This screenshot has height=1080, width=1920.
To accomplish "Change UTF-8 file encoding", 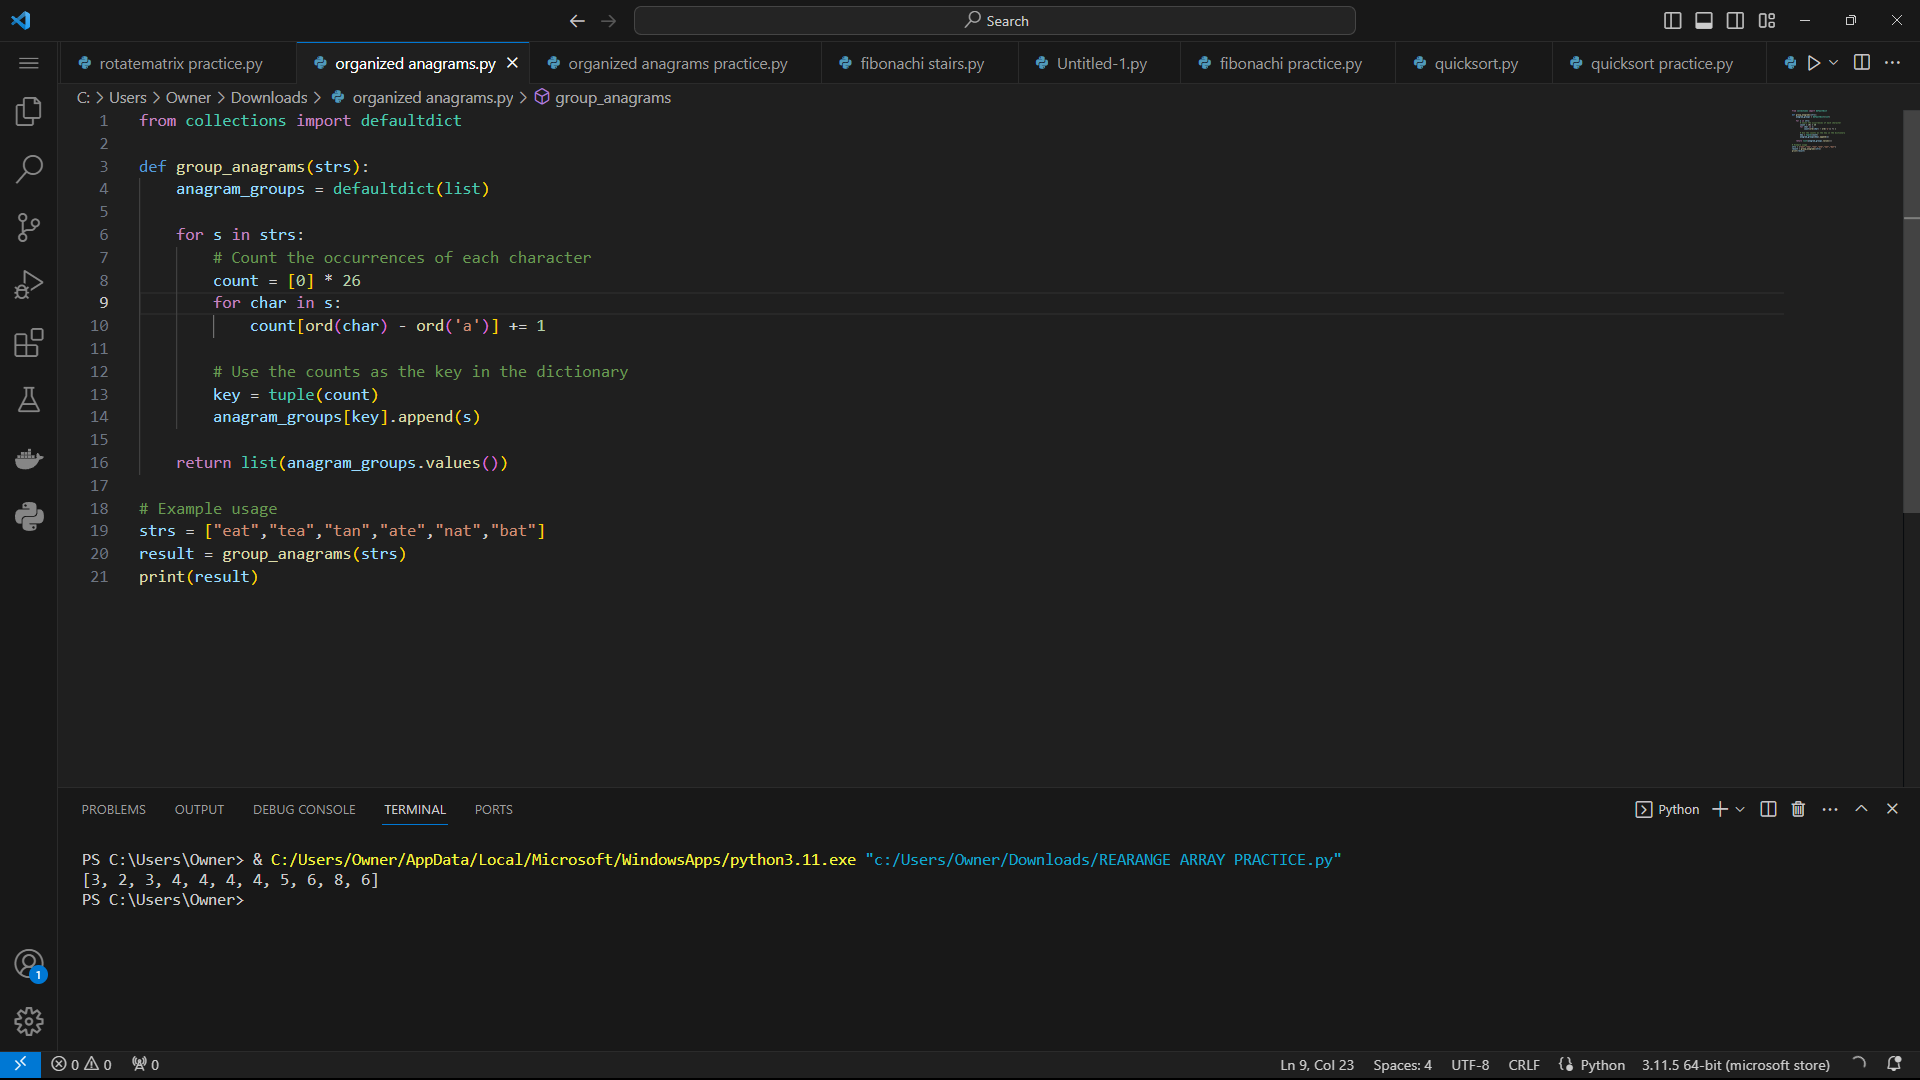I will coord(1470,1065).
